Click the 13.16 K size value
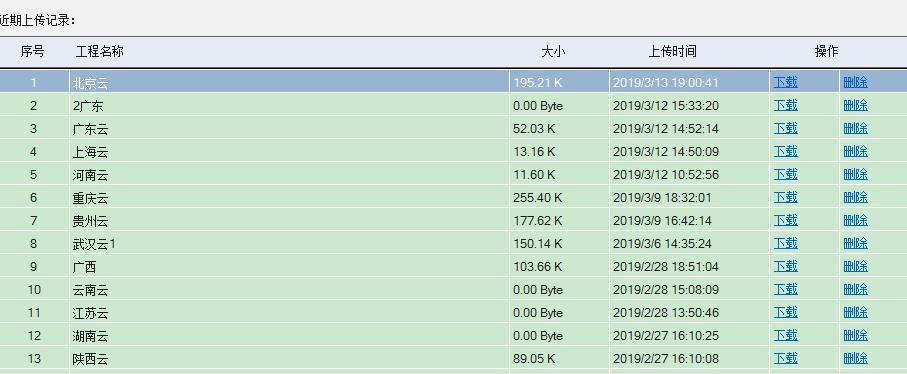The width and height of the screenshot is (907, 374). click(x=534, y=151)
